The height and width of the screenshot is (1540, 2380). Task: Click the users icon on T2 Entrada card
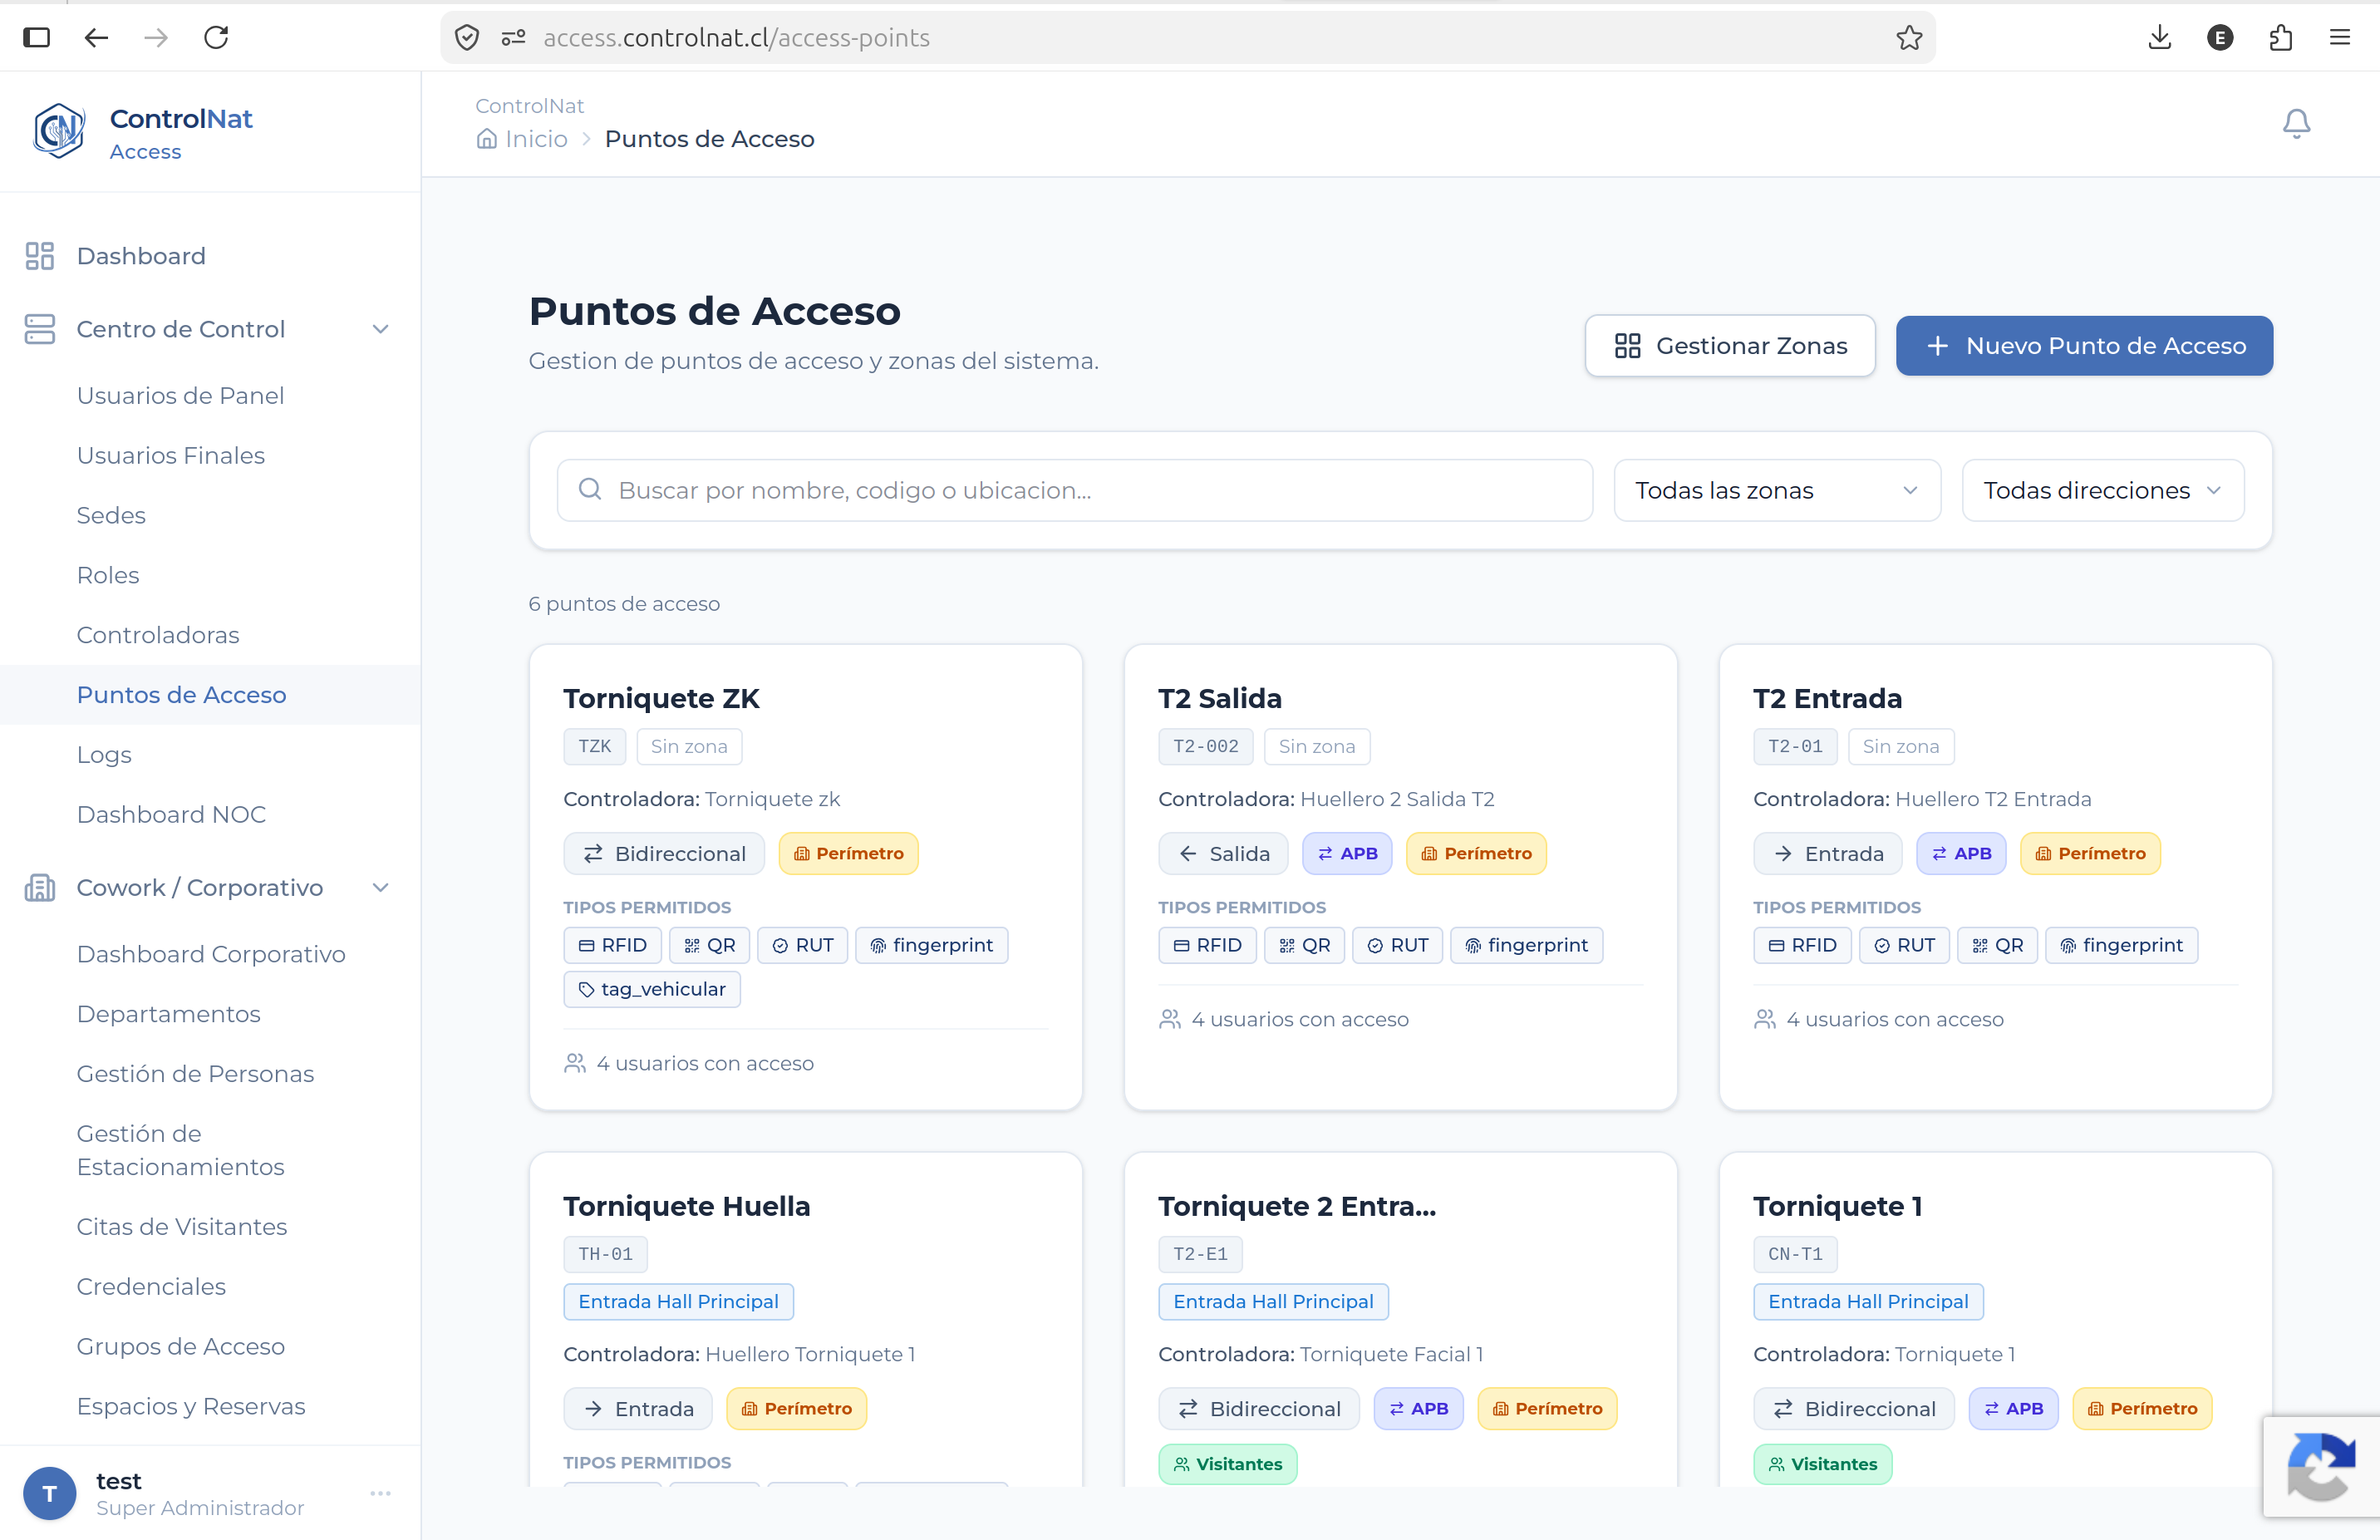[1764, 1019]
